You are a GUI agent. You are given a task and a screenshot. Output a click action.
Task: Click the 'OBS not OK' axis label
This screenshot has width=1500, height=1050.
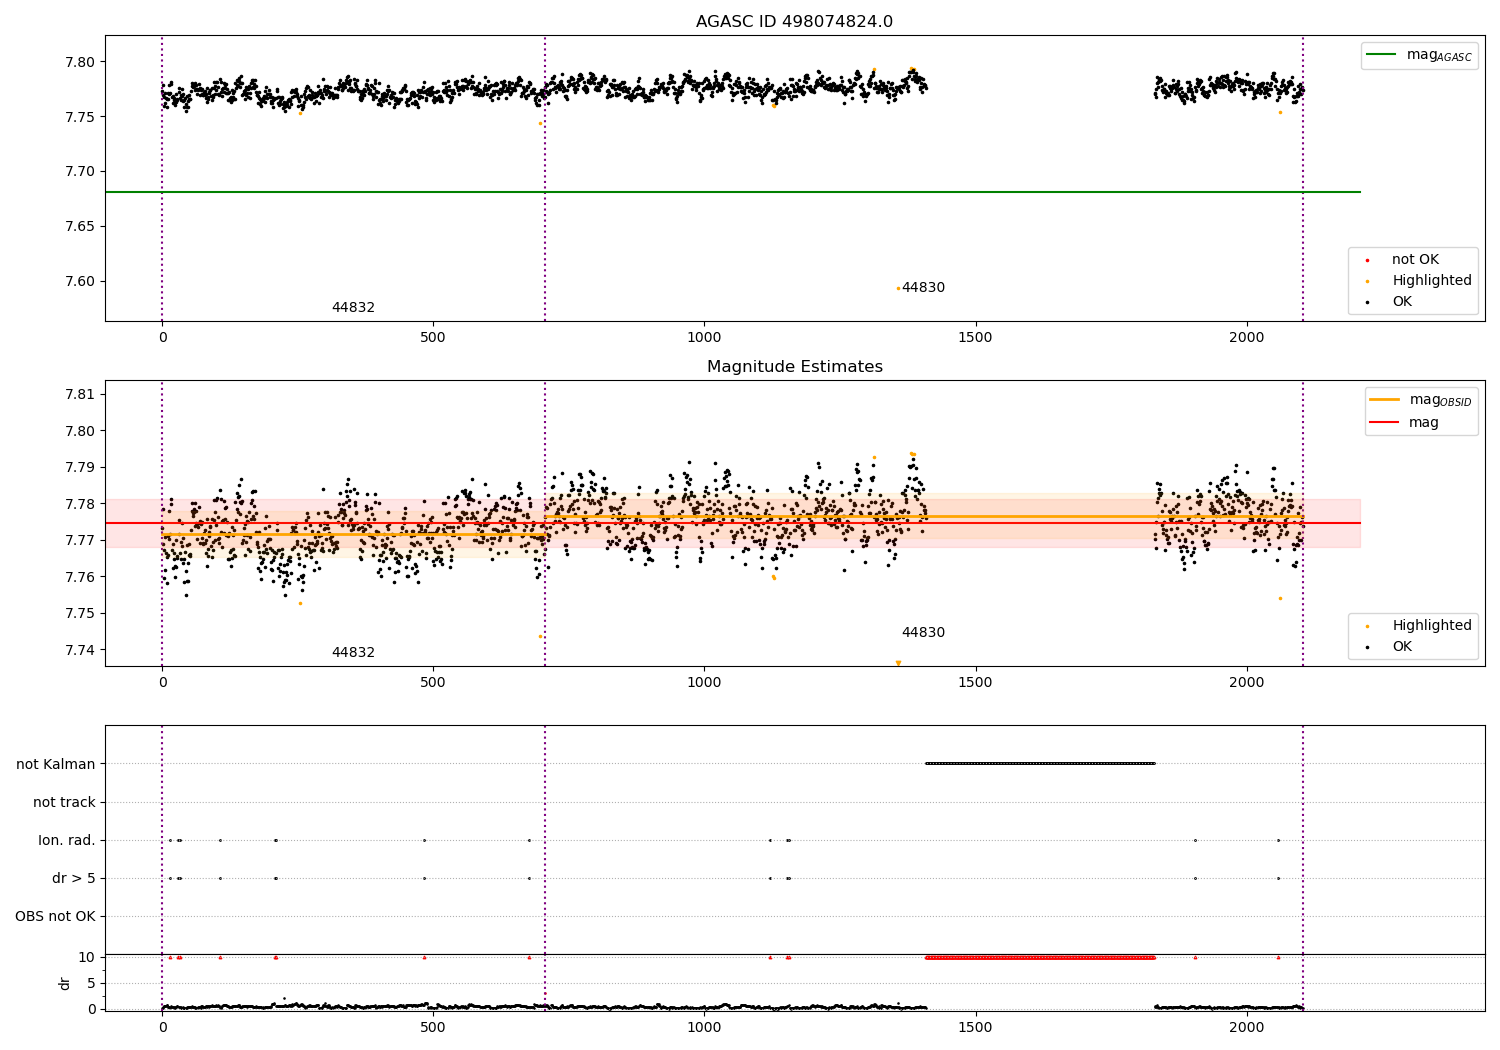55,917
